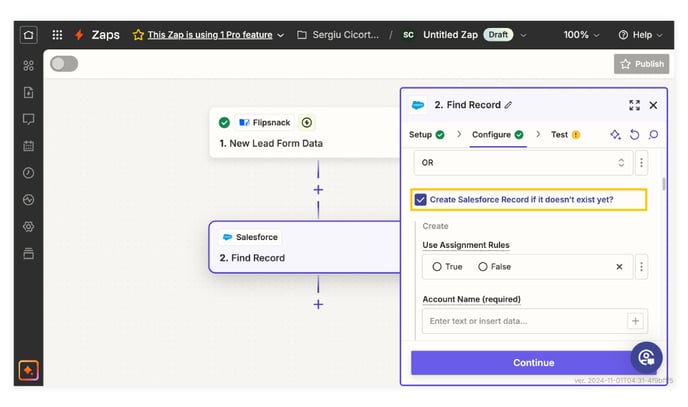Viewport: 688px width, 407px height.
Task: Switch to the Setup tab
Action: coord(426,135)
